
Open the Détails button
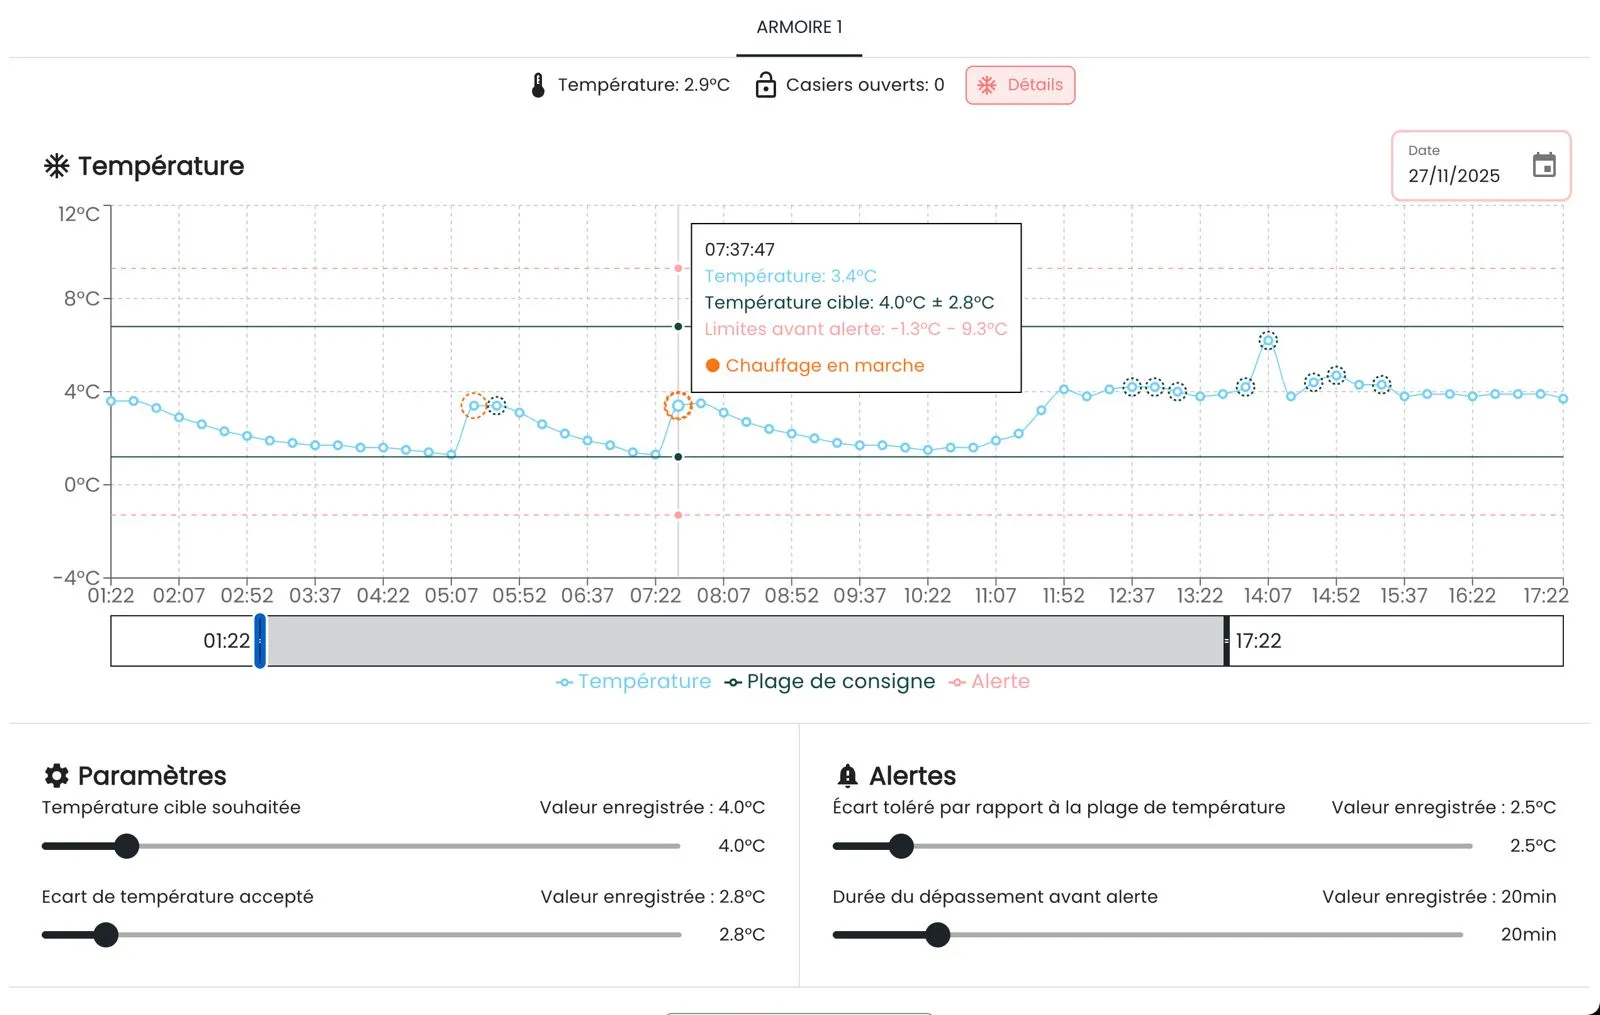[1020, 85]
